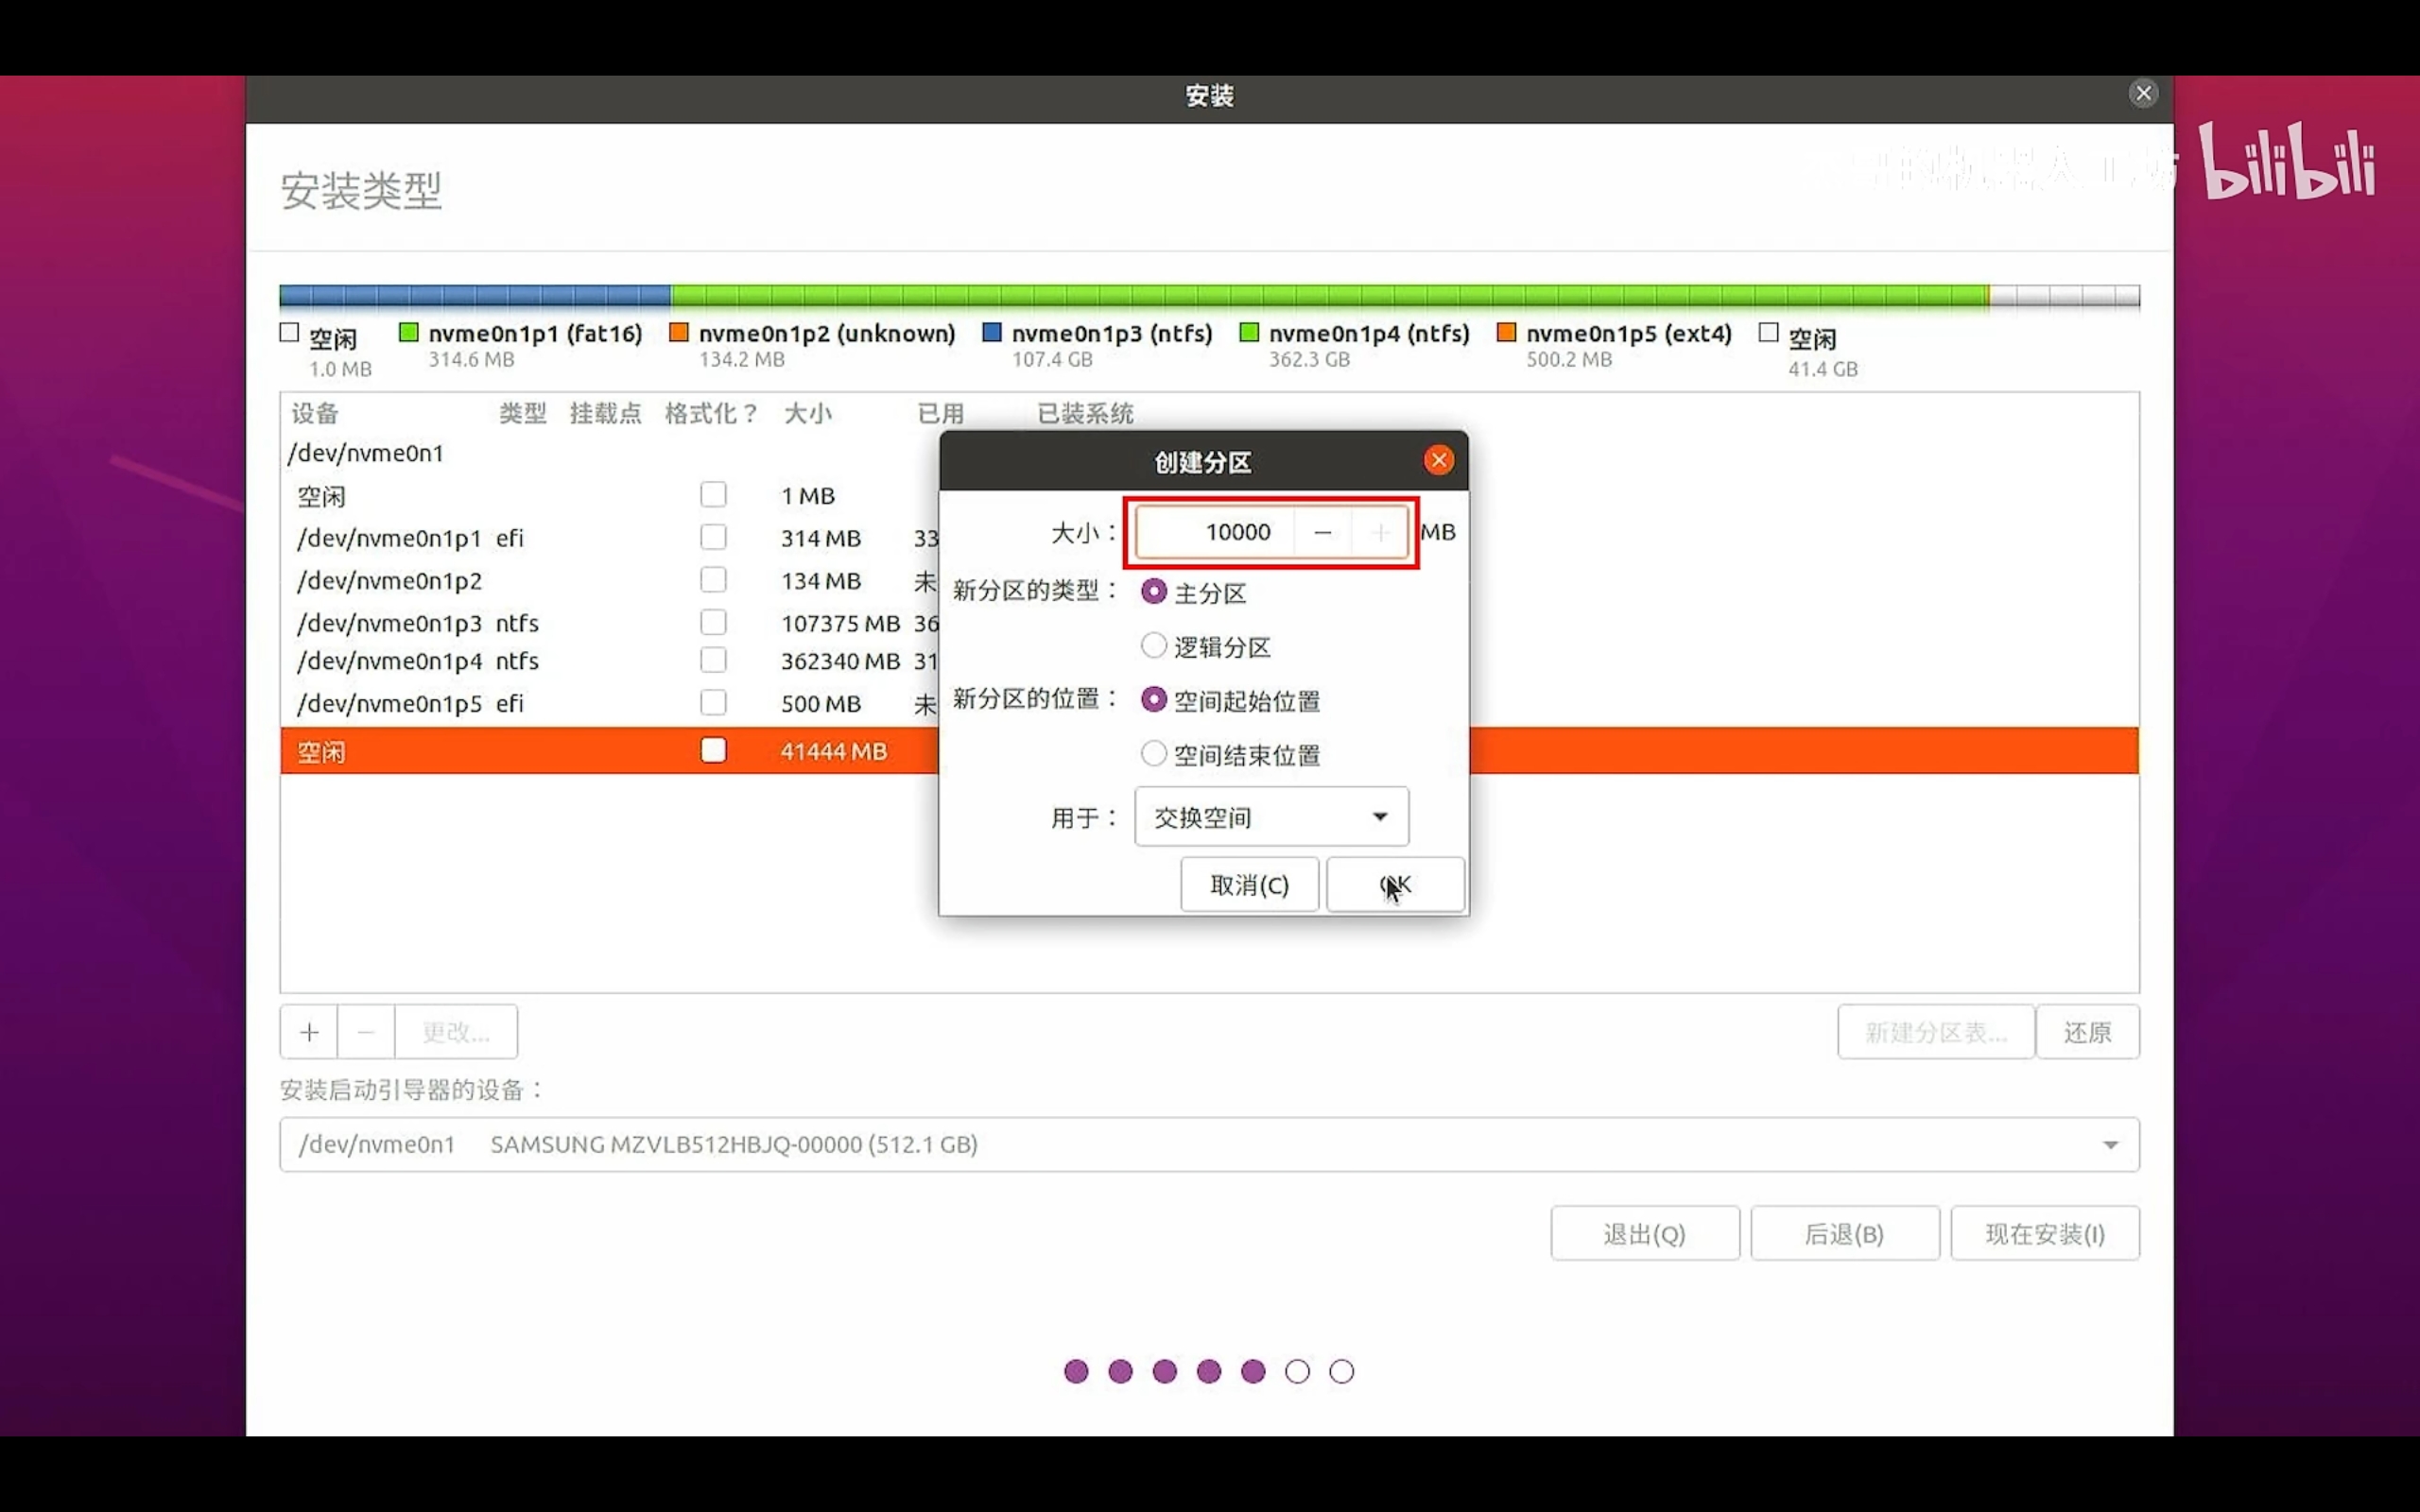The height and width of the screenshot is (1512, 2420).
Task: Toggle format checkbox for /dev/nvme0n1p4 row
Action: click(713, 660)
